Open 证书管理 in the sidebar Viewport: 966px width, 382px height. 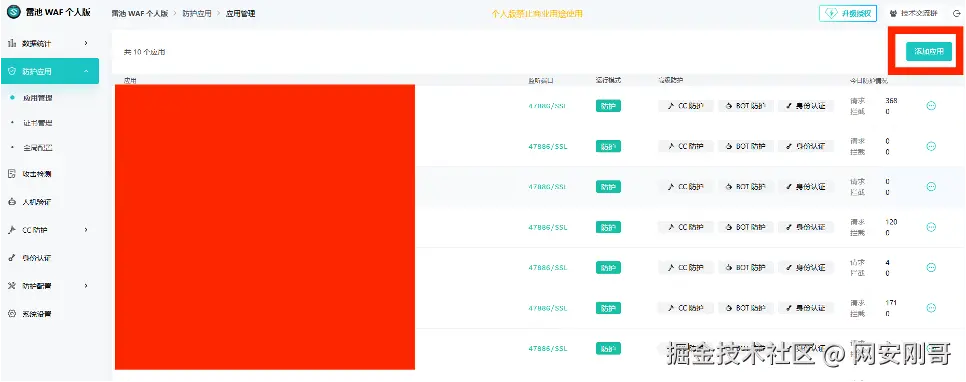tap(38, 123)
